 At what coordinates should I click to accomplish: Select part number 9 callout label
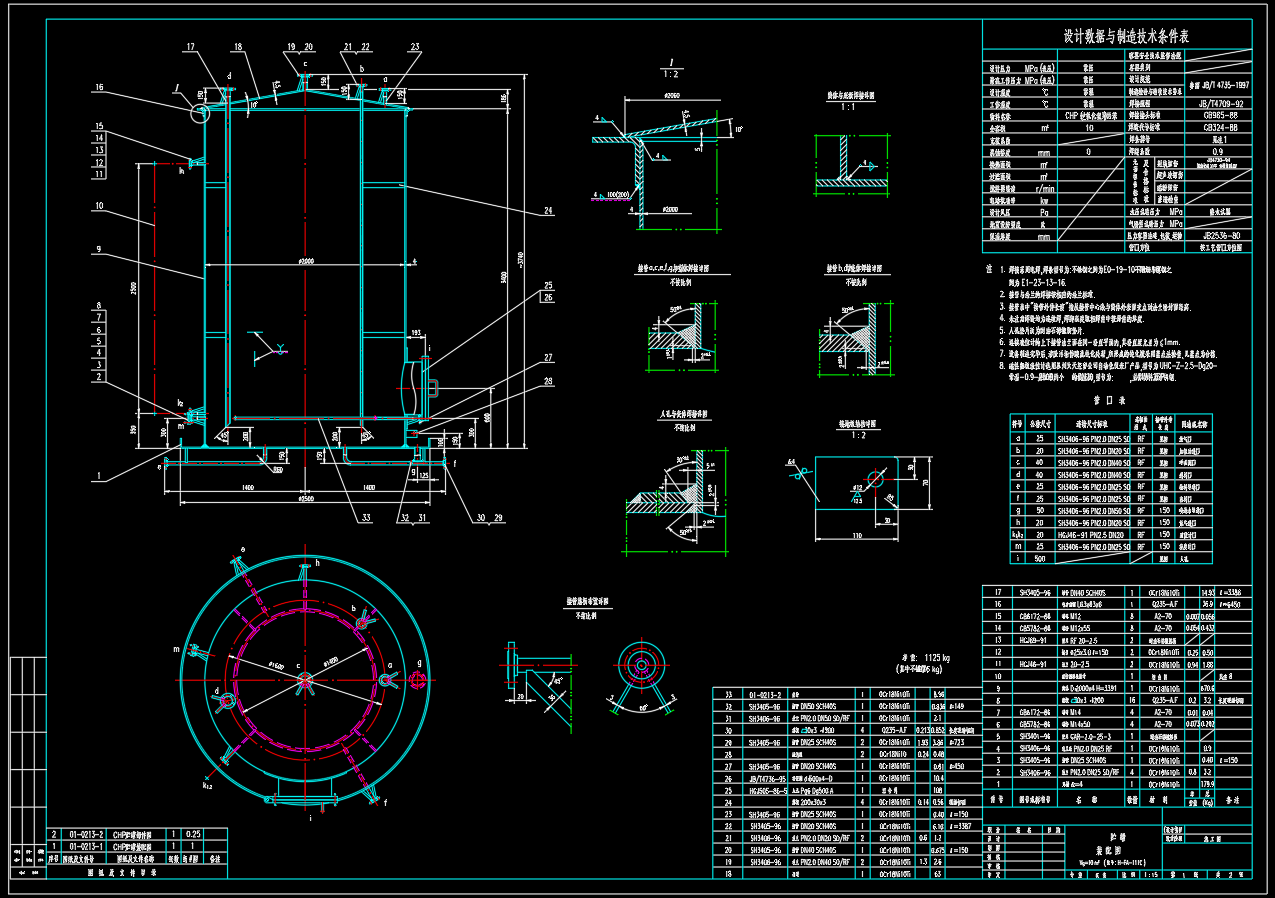pos(99,249)
